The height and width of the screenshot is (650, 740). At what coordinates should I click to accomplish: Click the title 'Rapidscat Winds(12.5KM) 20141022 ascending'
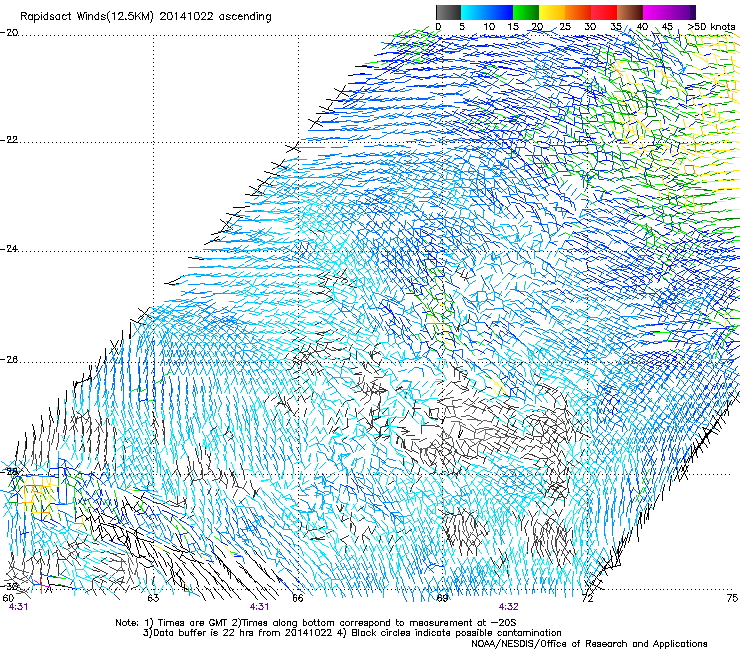click(146, 17)
